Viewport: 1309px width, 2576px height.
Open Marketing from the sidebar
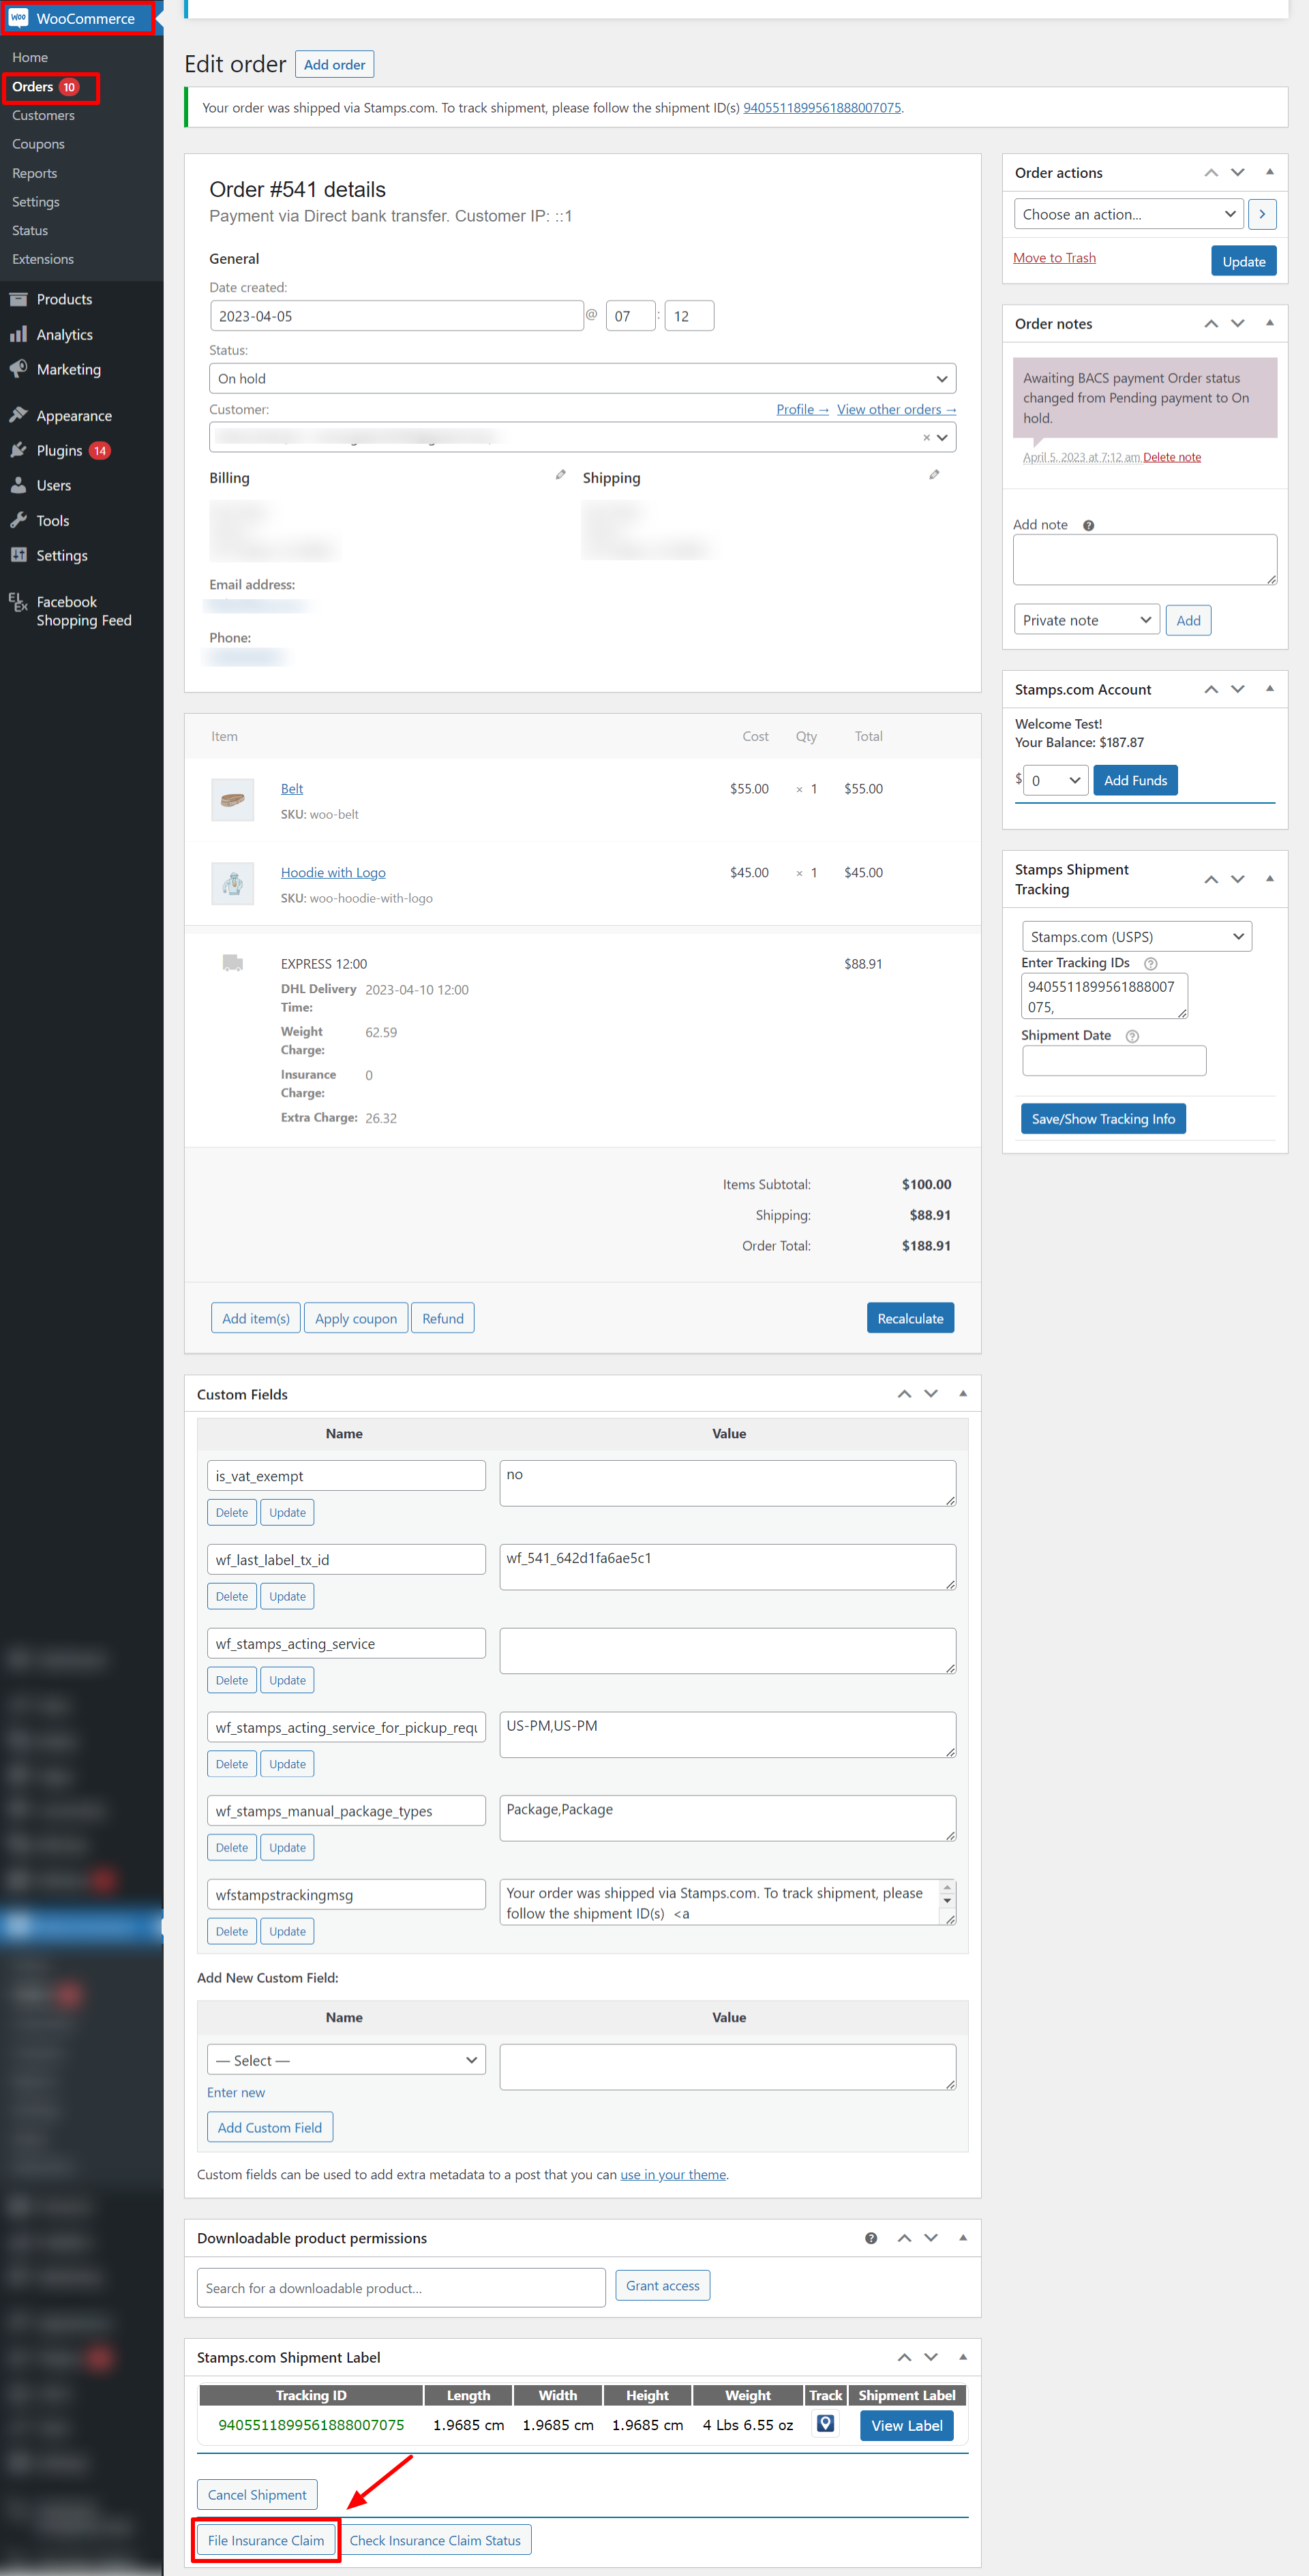(x=68, y=369)
